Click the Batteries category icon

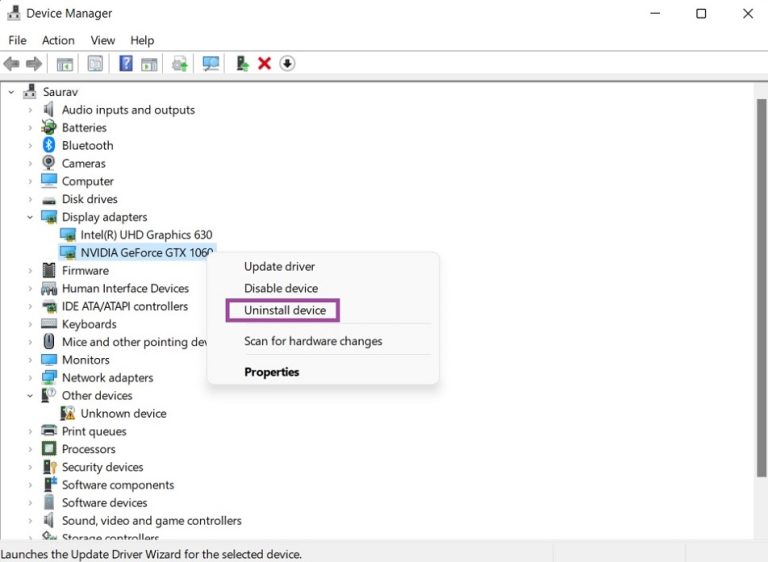48,127
